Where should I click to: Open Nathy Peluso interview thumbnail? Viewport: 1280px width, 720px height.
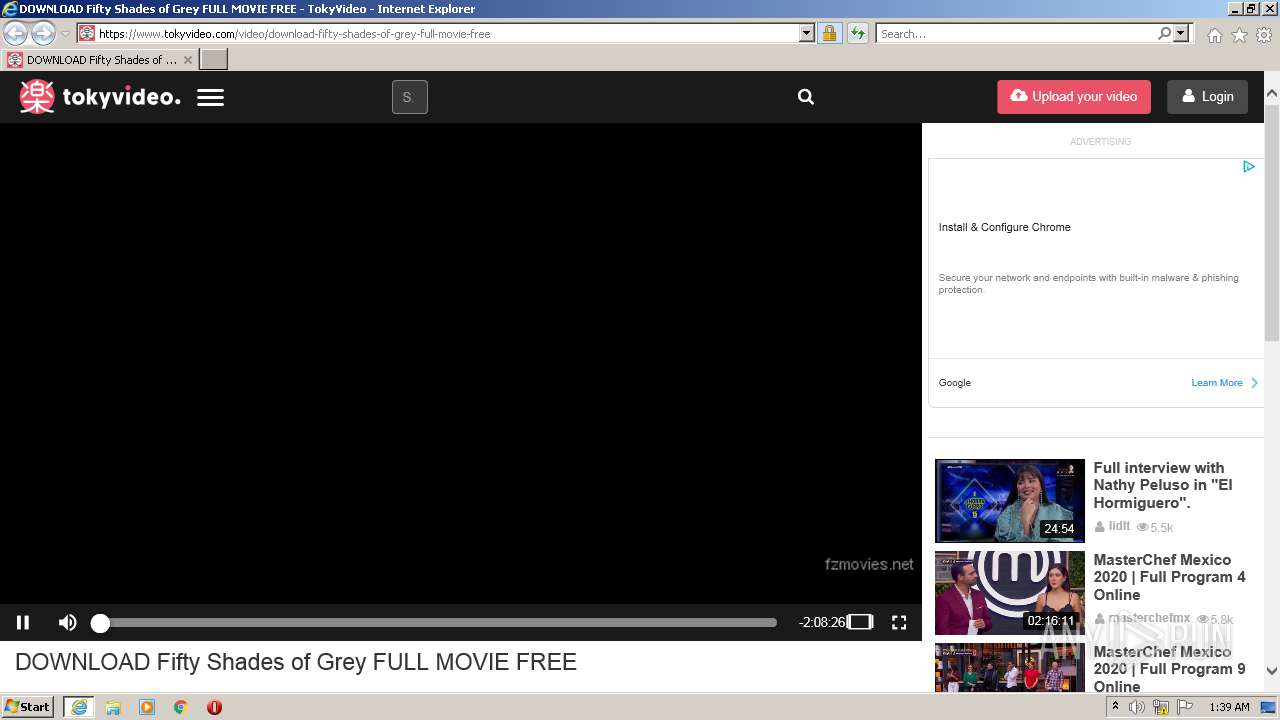pos(1009,501)
